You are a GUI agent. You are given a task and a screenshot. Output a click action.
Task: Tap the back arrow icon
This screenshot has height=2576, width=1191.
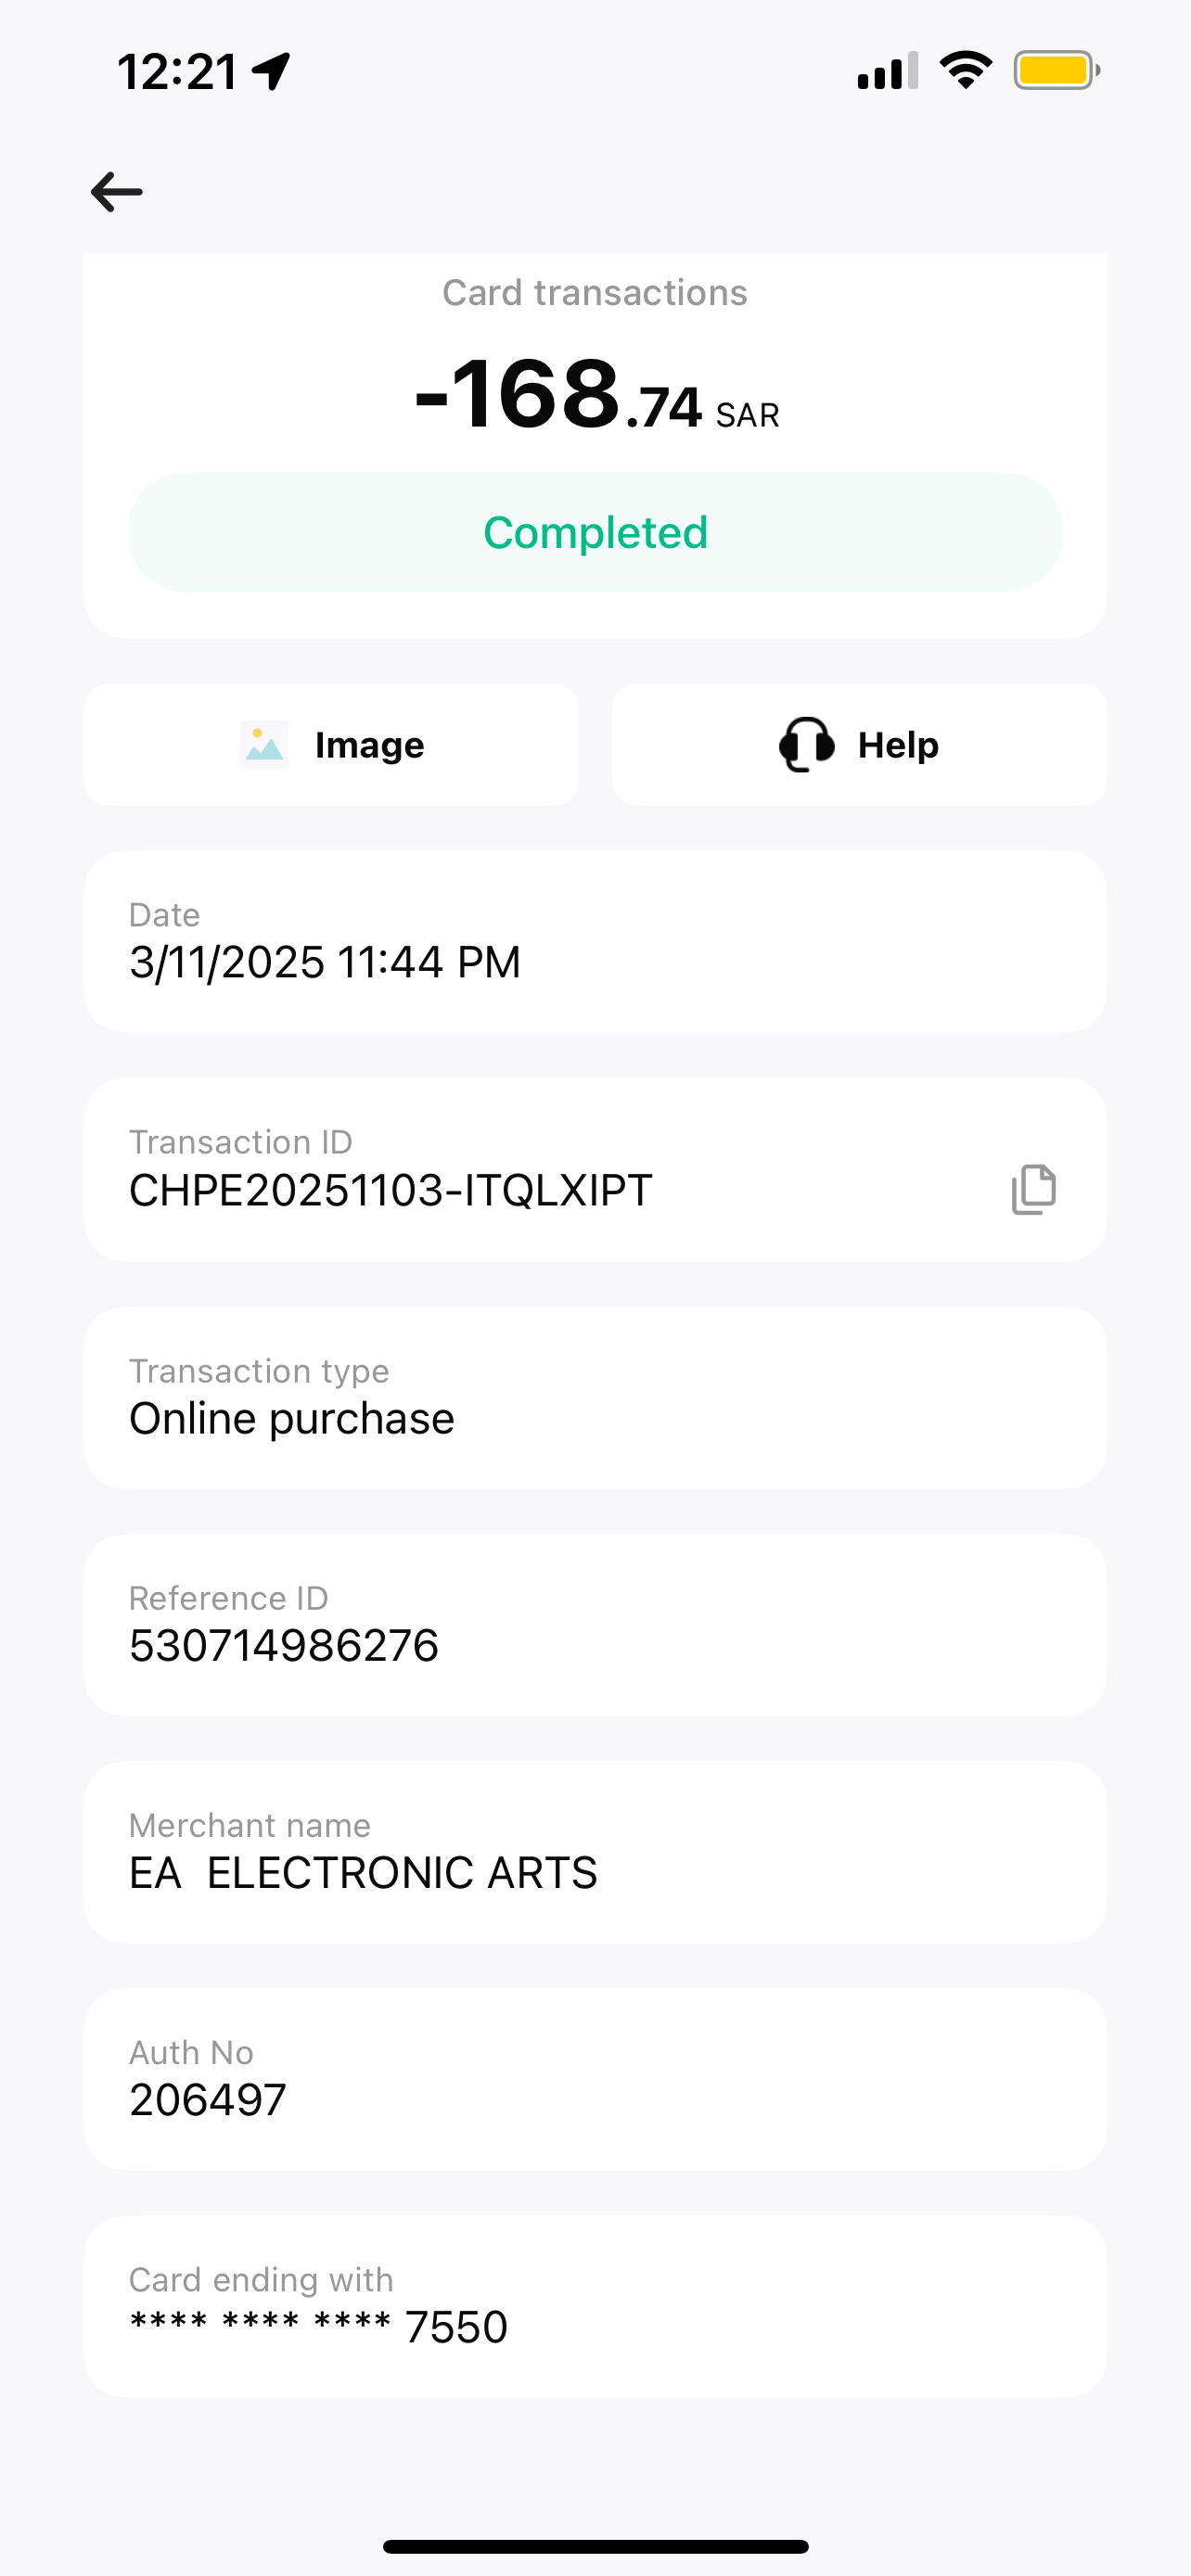pyautogui.click(x=117, y=192)
